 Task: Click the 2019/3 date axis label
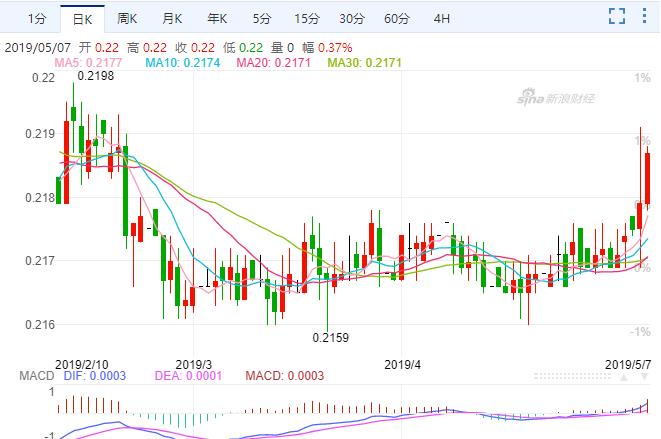[x=193, y=364]
